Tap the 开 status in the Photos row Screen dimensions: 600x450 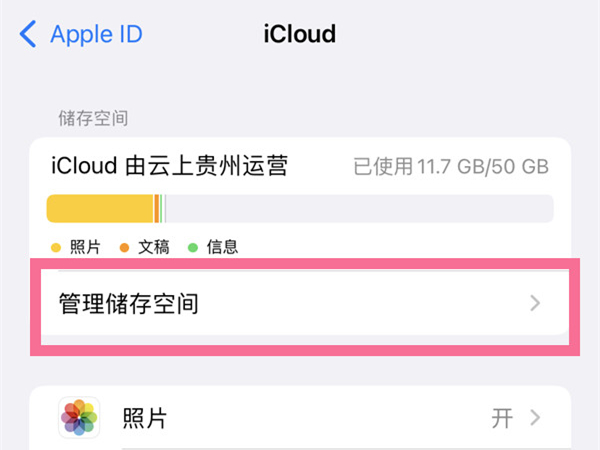(502, 418)
